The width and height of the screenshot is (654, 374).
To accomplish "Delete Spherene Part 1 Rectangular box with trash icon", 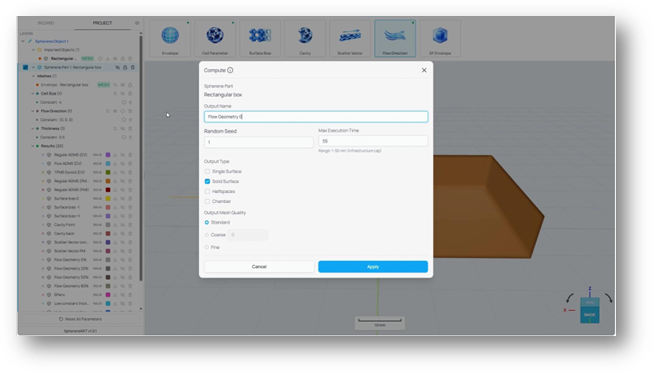I will click(x=133, y=67).
